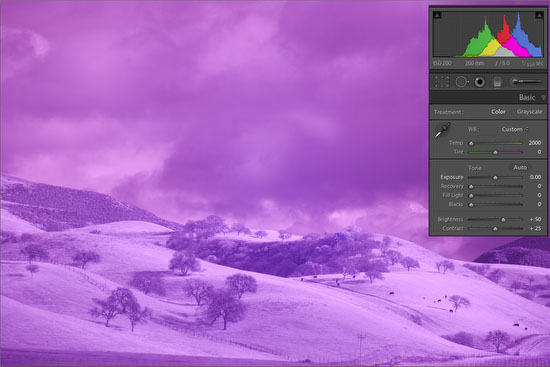This screenshot has height=367, width=550.
Task: Activate the Spot Removal tool
Action: click(x=462, y=82)
